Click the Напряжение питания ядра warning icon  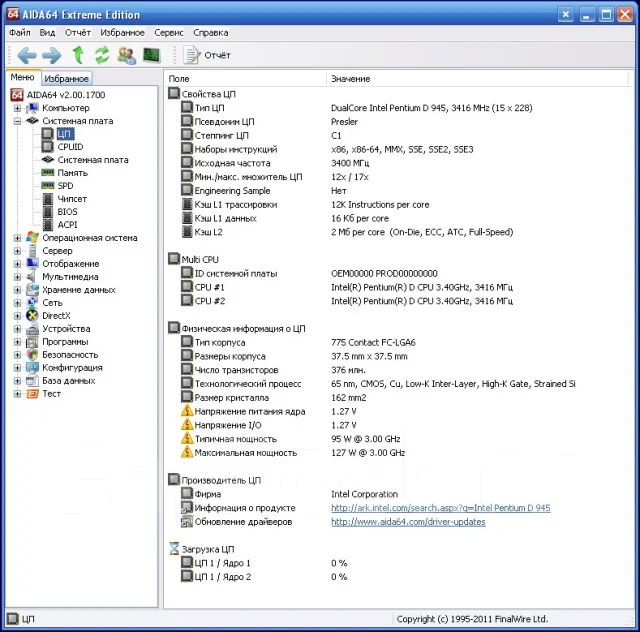[187, 411]
